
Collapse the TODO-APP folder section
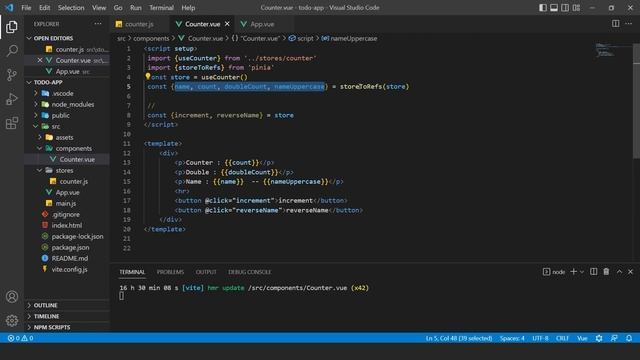tap(29, 82)
